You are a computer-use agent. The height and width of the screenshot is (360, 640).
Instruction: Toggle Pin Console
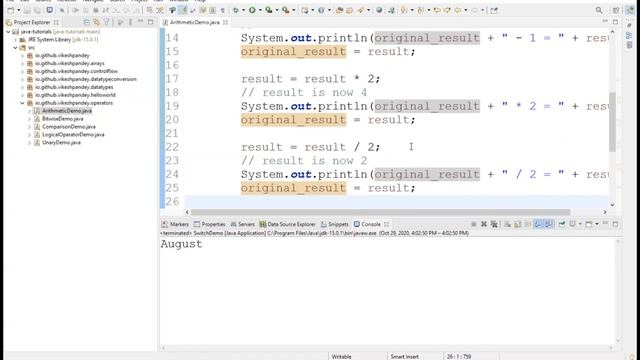(x=562, y=224)
